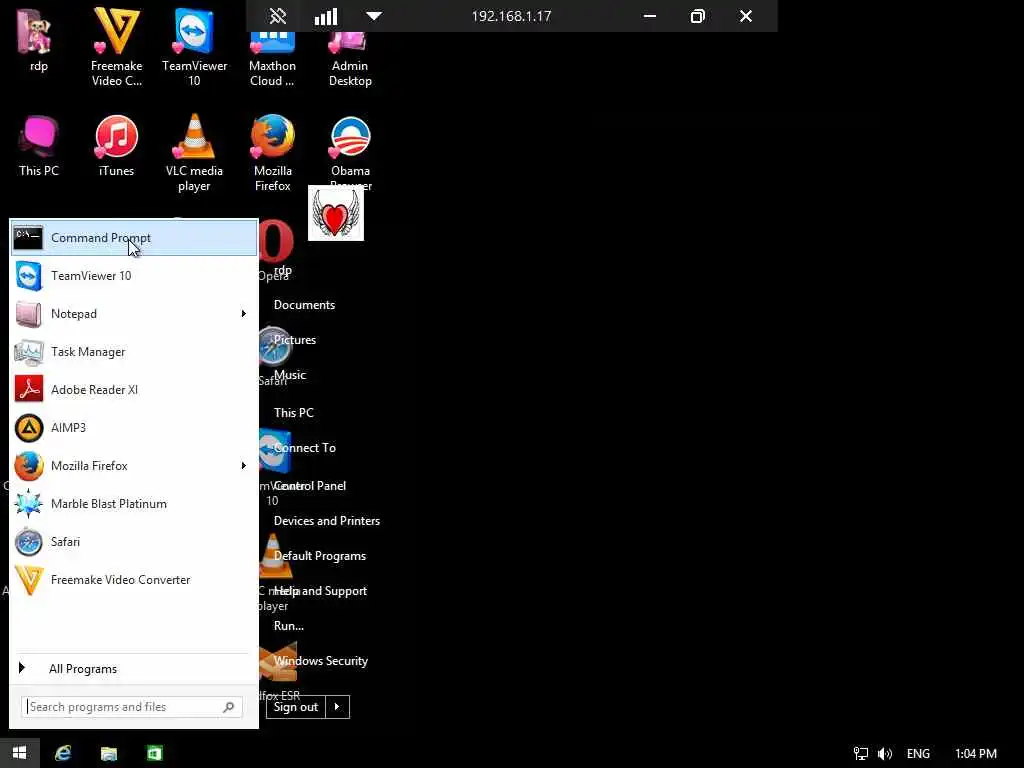
Task: Open This PC from Start menu right pane
Action: point(293,413)
